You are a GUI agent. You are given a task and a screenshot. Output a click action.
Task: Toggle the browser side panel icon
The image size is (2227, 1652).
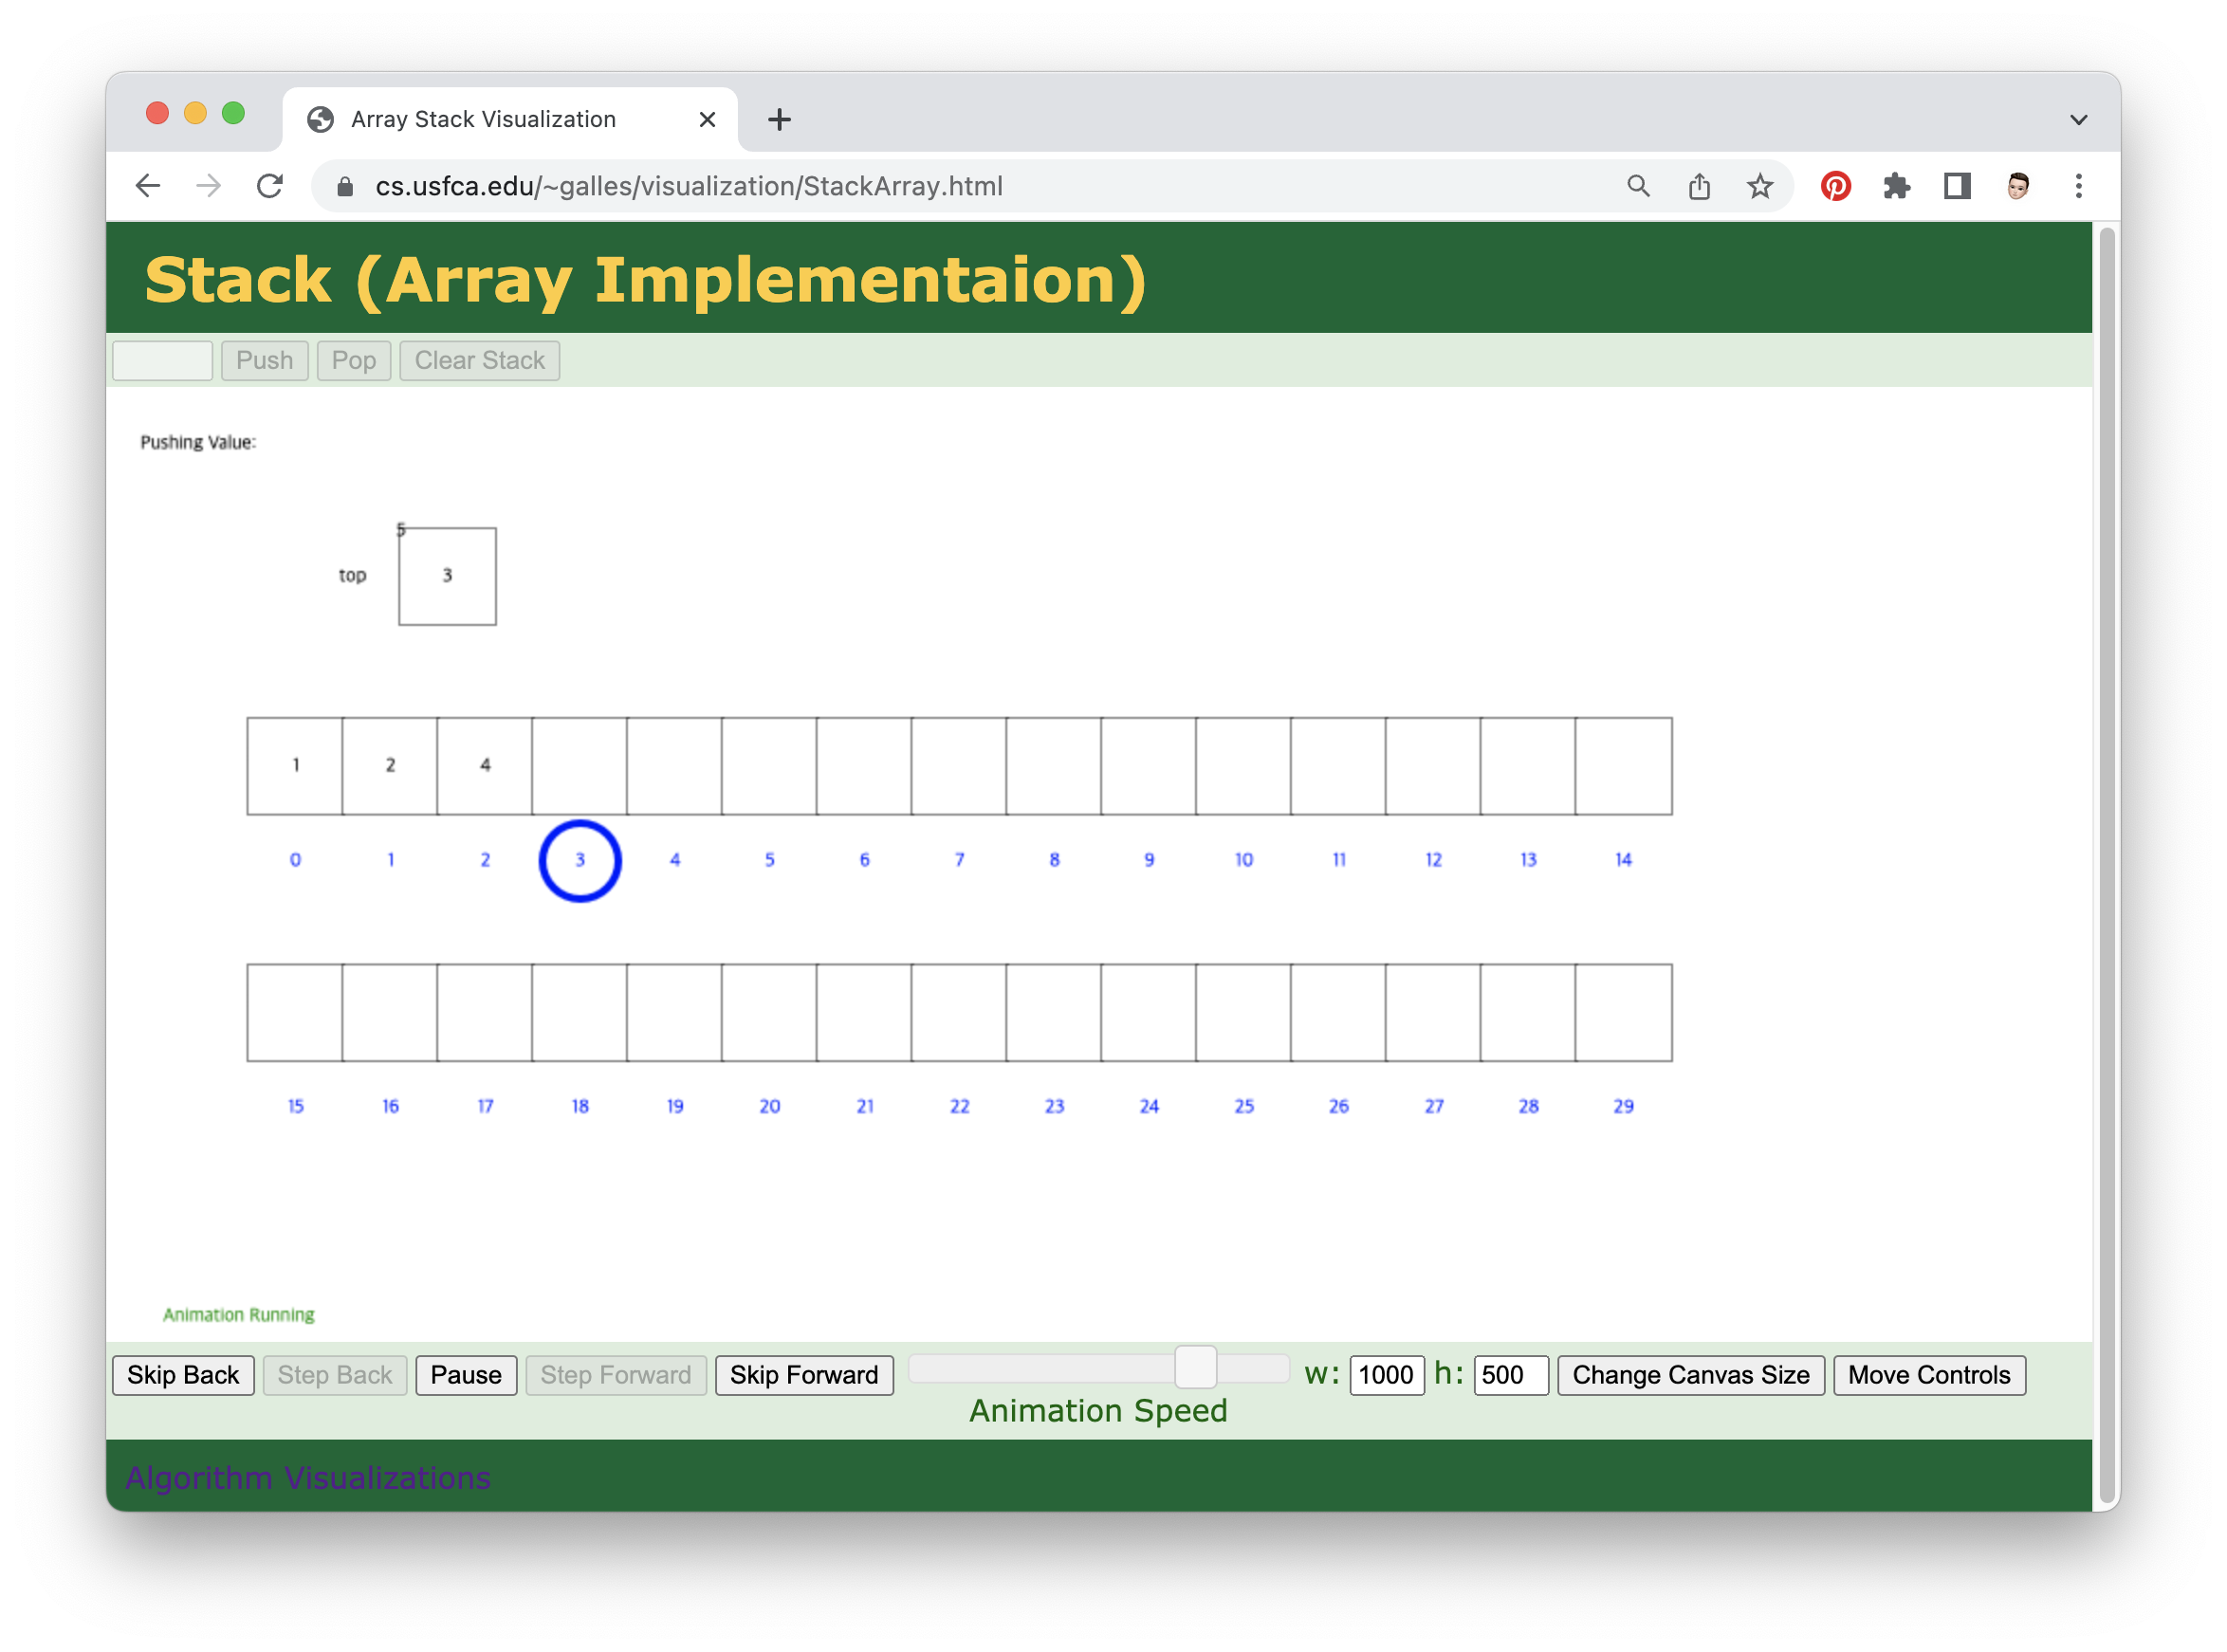1957,186
